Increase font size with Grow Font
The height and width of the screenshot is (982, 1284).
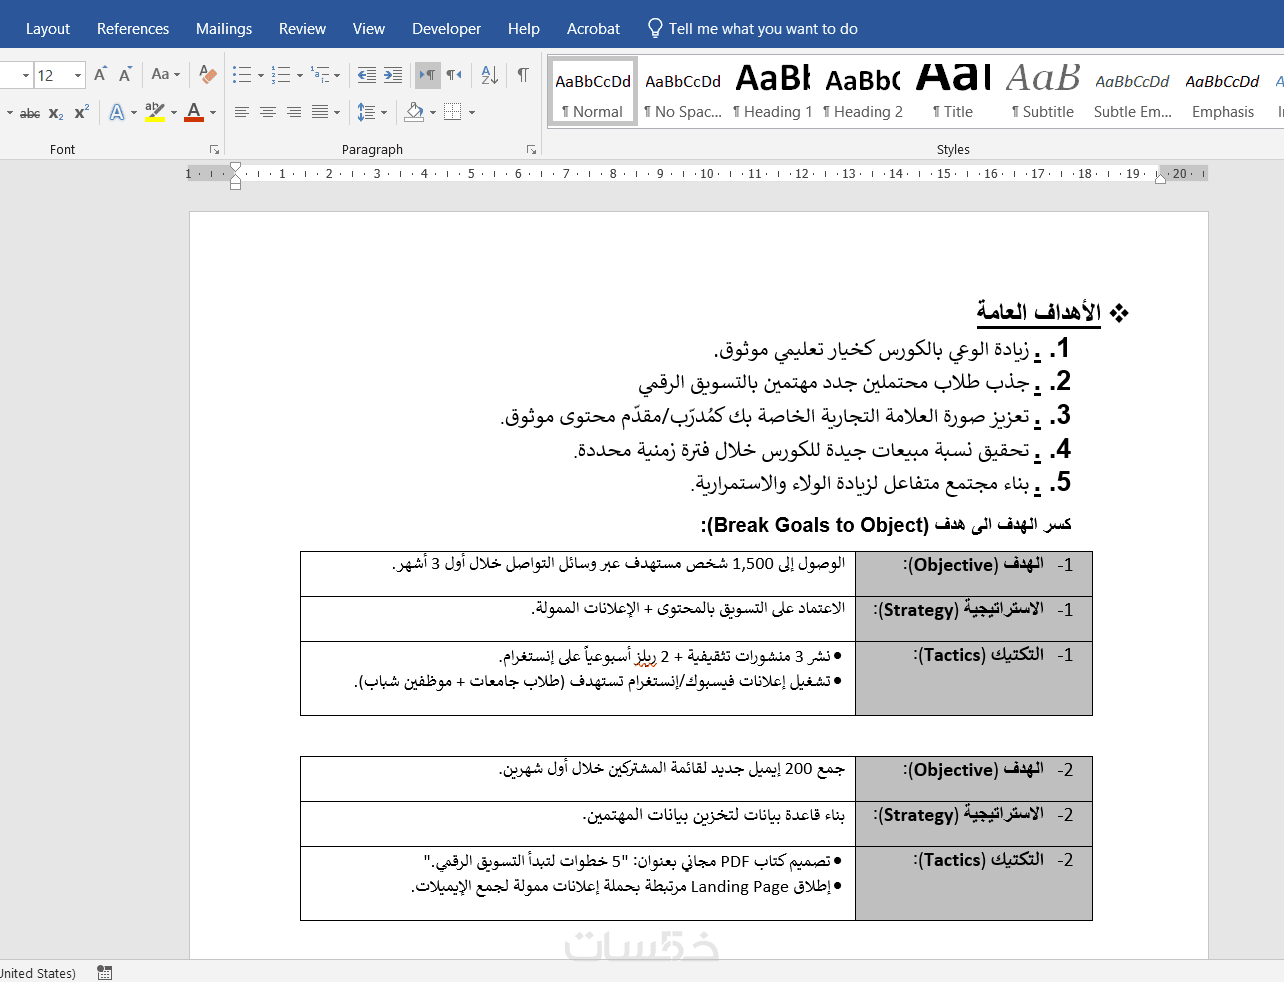click(x=100, y=74)
